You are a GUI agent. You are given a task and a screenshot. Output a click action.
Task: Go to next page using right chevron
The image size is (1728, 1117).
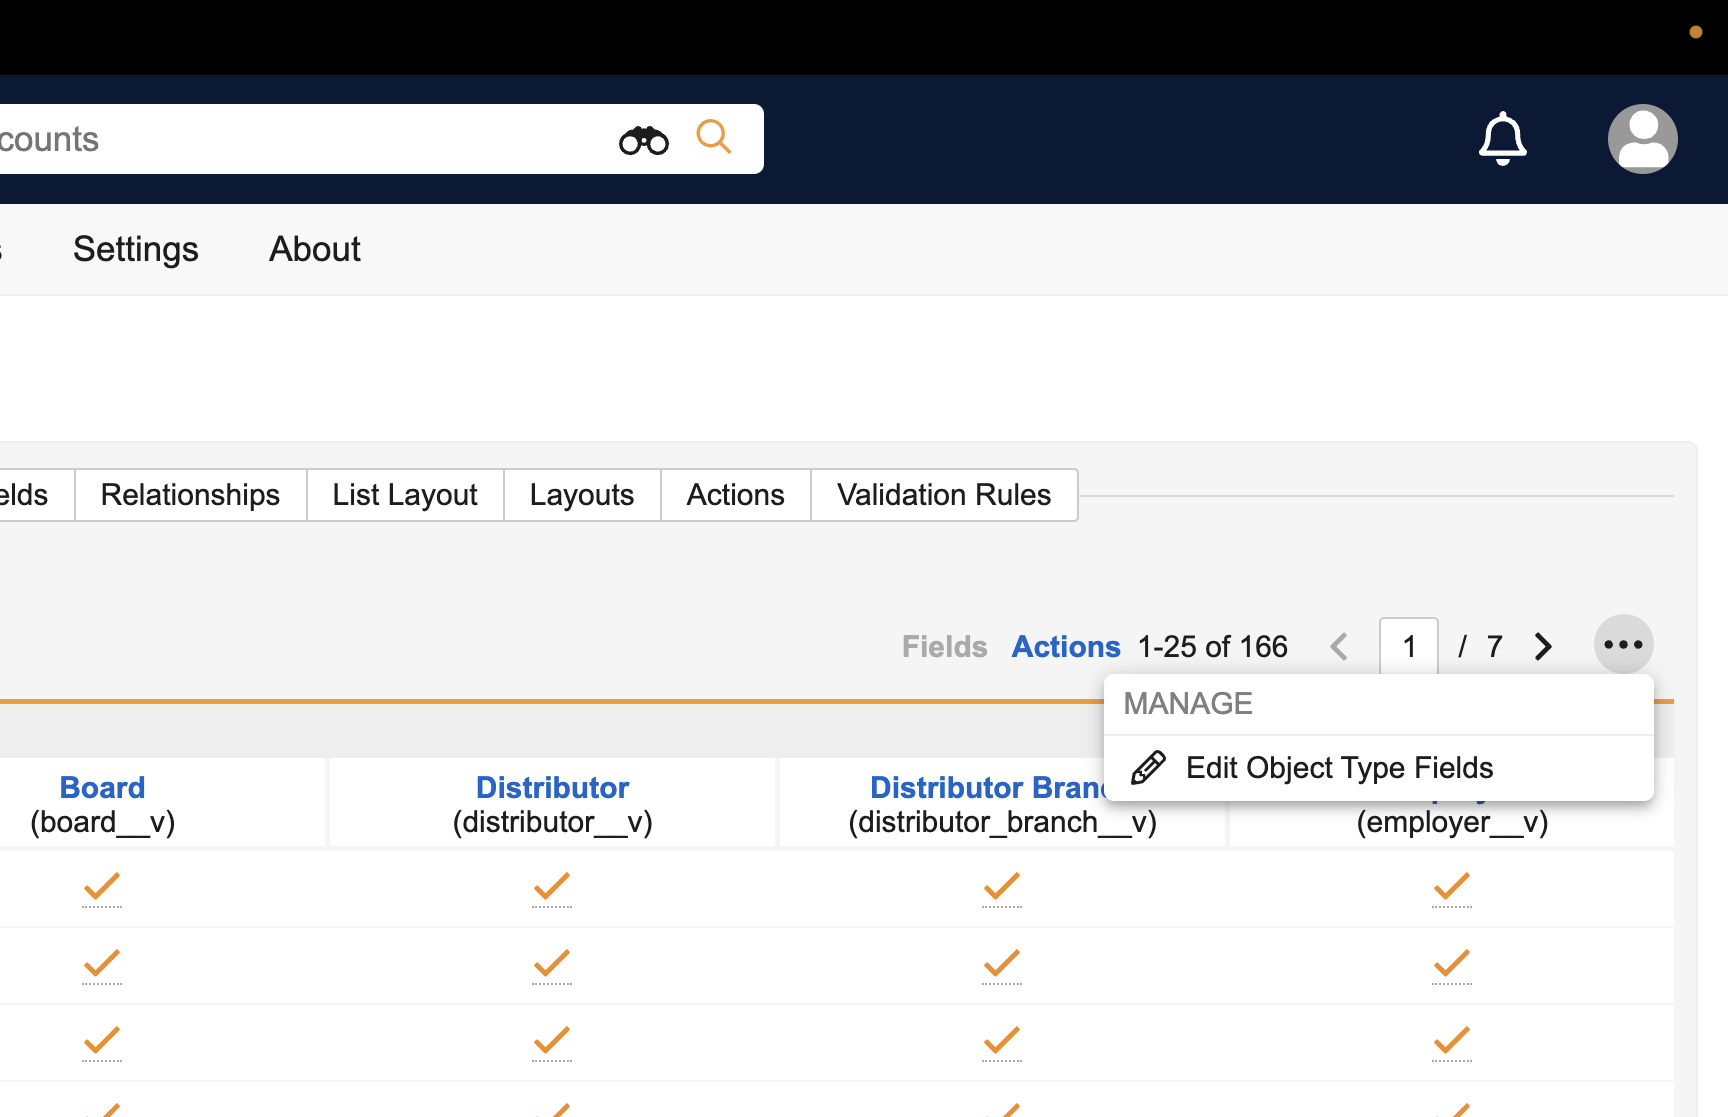(x=1543, y=647)
